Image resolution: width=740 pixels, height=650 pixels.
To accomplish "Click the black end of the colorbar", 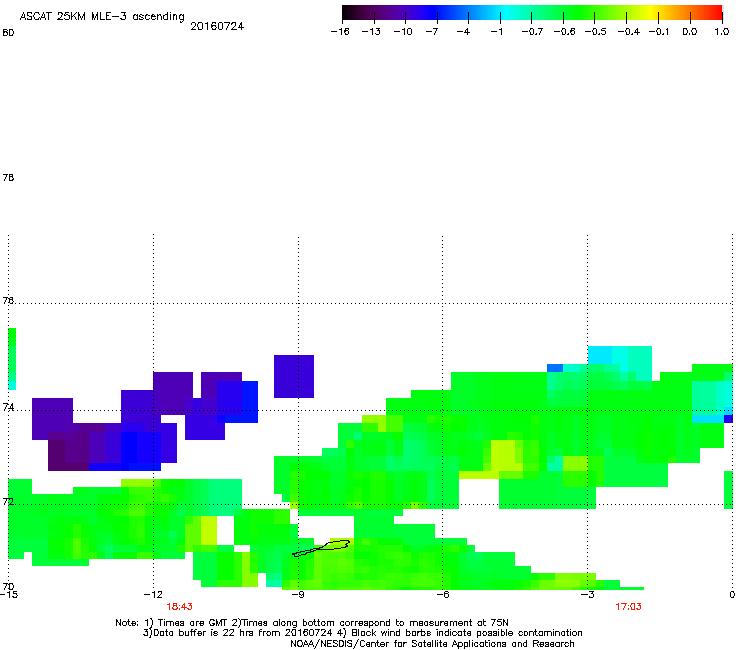I will pos(349,13).
